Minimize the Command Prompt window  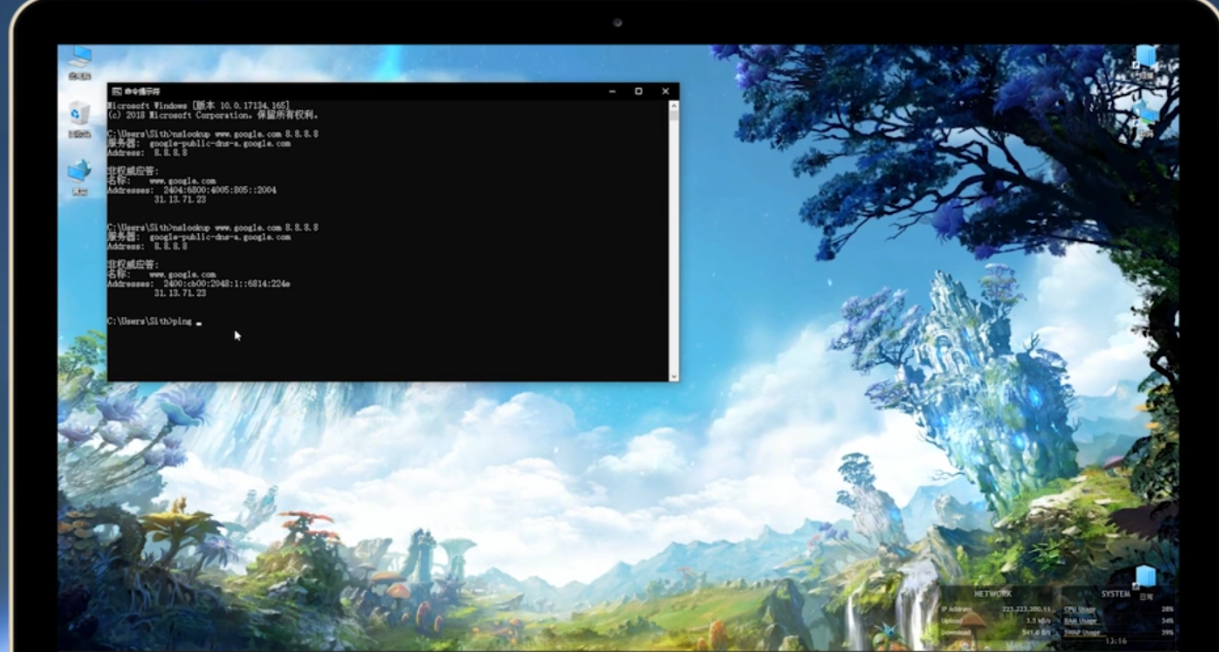tap(611, 91)
